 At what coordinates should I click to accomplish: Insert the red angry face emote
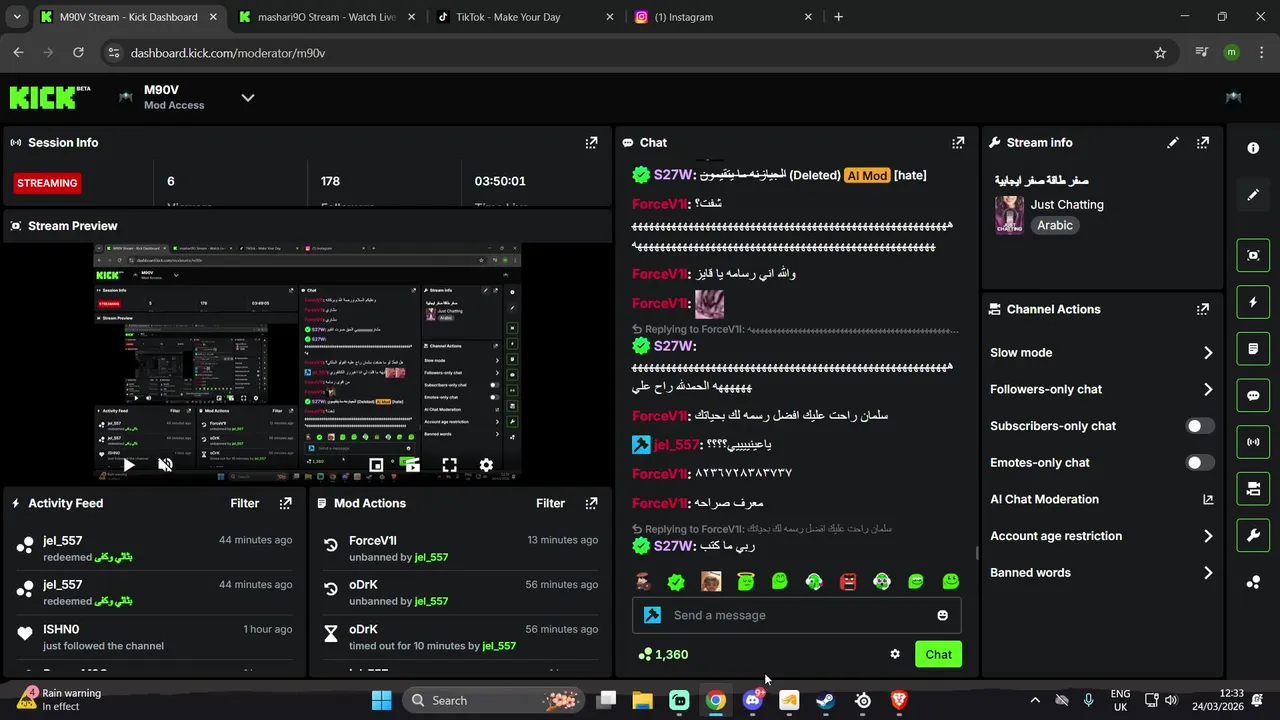coord(848,581)
